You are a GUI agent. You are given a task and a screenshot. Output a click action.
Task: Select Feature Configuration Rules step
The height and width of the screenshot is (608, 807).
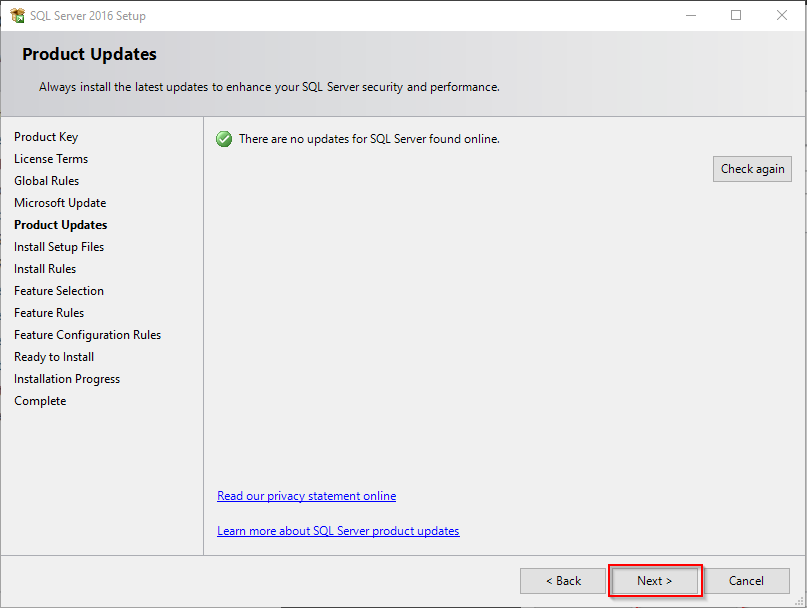[87, 335]
